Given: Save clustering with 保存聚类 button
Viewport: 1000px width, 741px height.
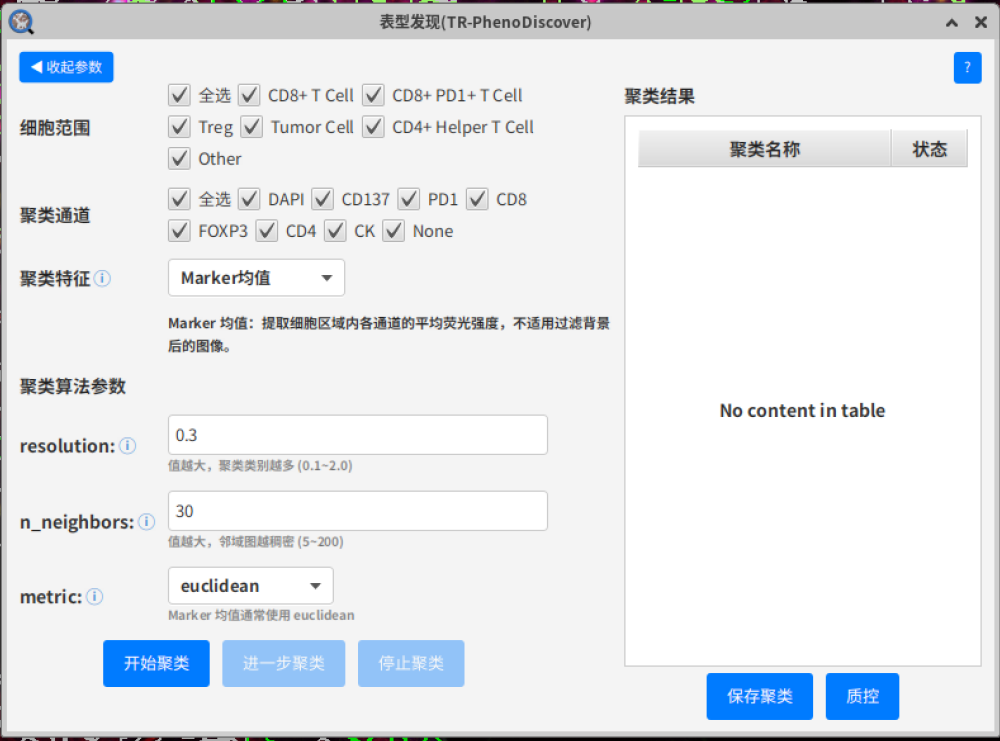Looking at the screenshot, I should coord(760,696).
